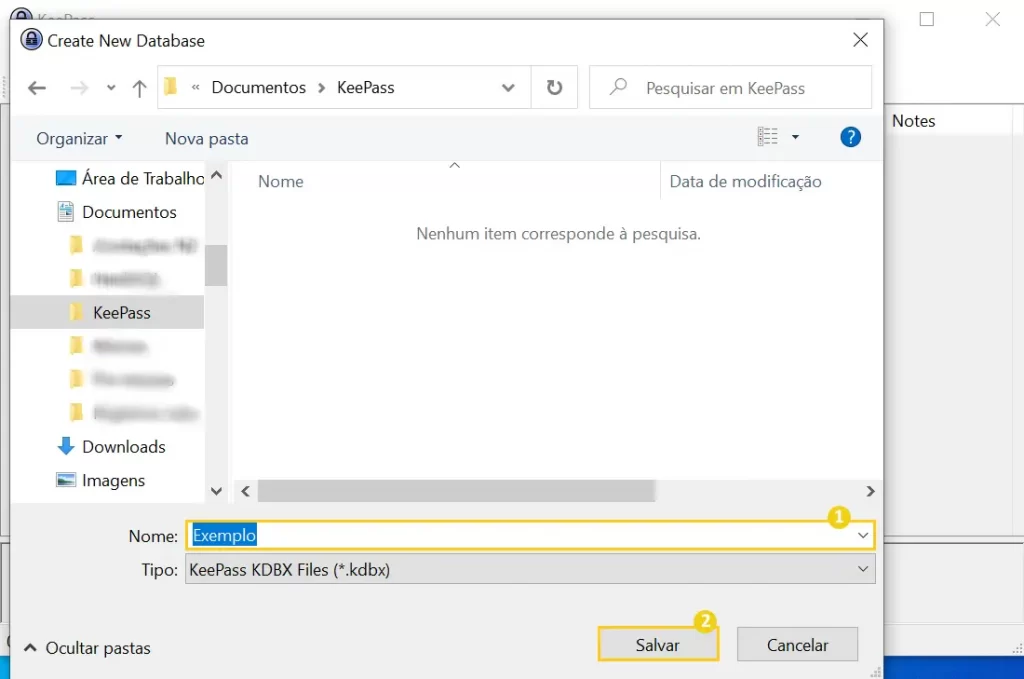Screen dimensions: 1024x679
Task: Sort files by the Nome column
Action: [281, 182]
